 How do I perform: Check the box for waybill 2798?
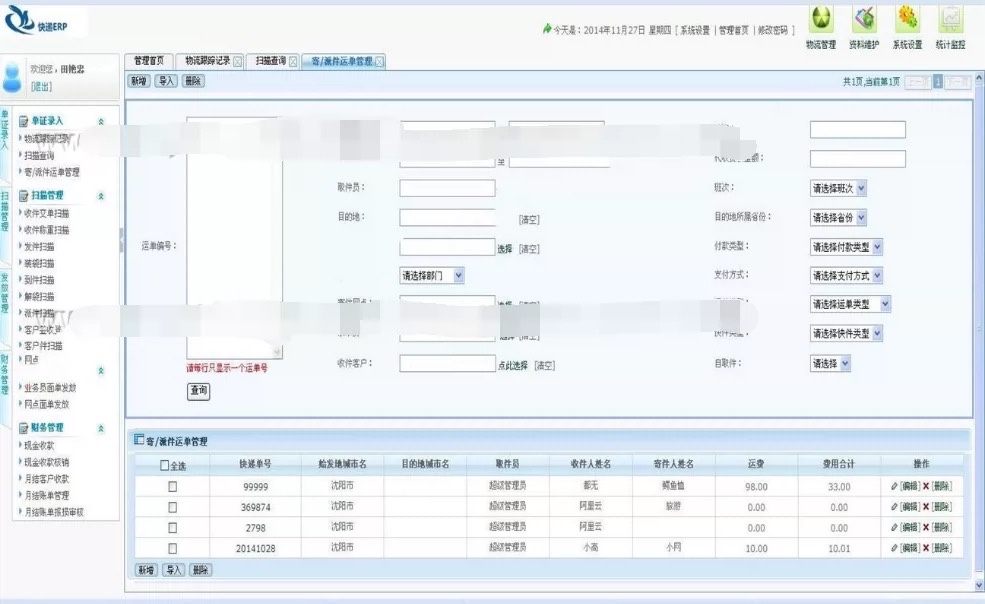coord(173,528)
